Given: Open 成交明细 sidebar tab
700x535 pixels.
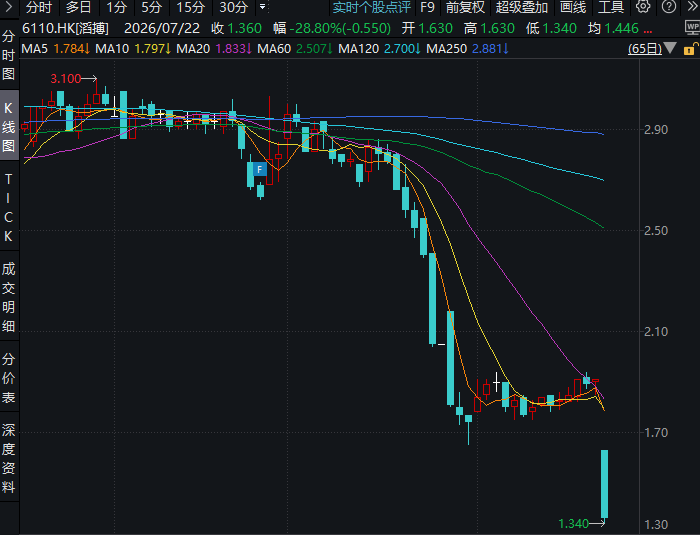Looking at the screenshot, I should pyautogui.click(x=8, y=297).
